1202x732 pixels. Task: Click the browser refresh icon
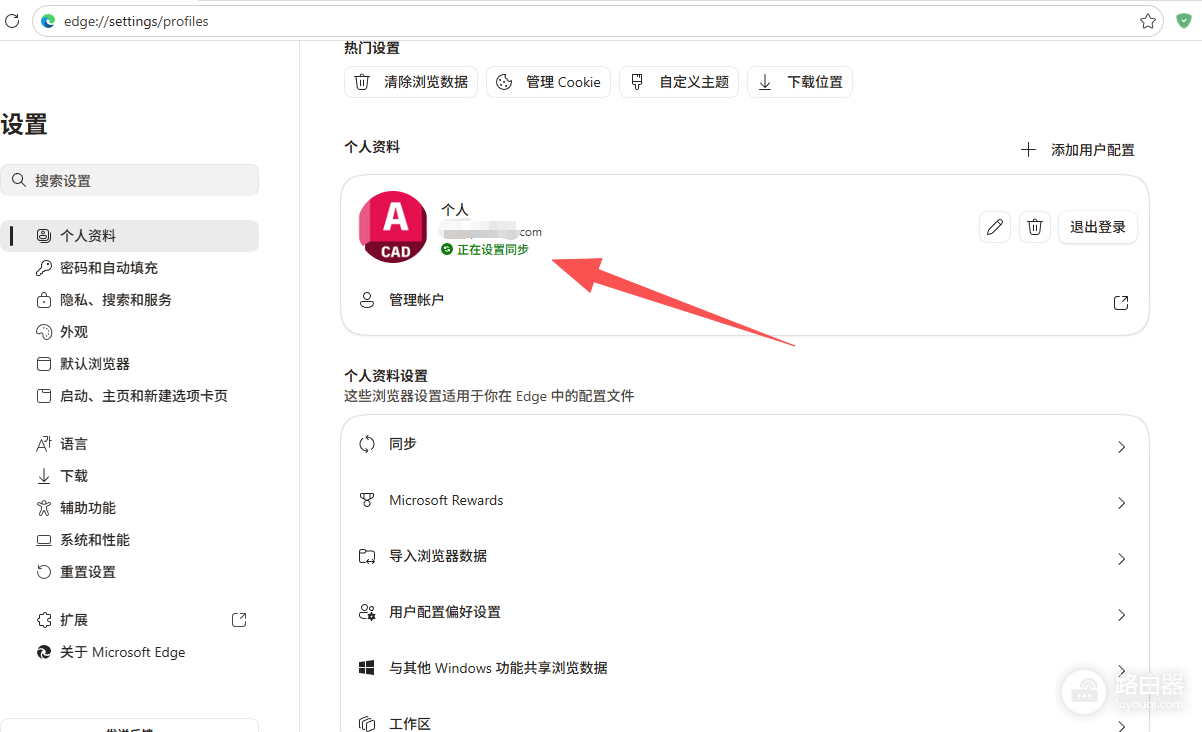12,20
